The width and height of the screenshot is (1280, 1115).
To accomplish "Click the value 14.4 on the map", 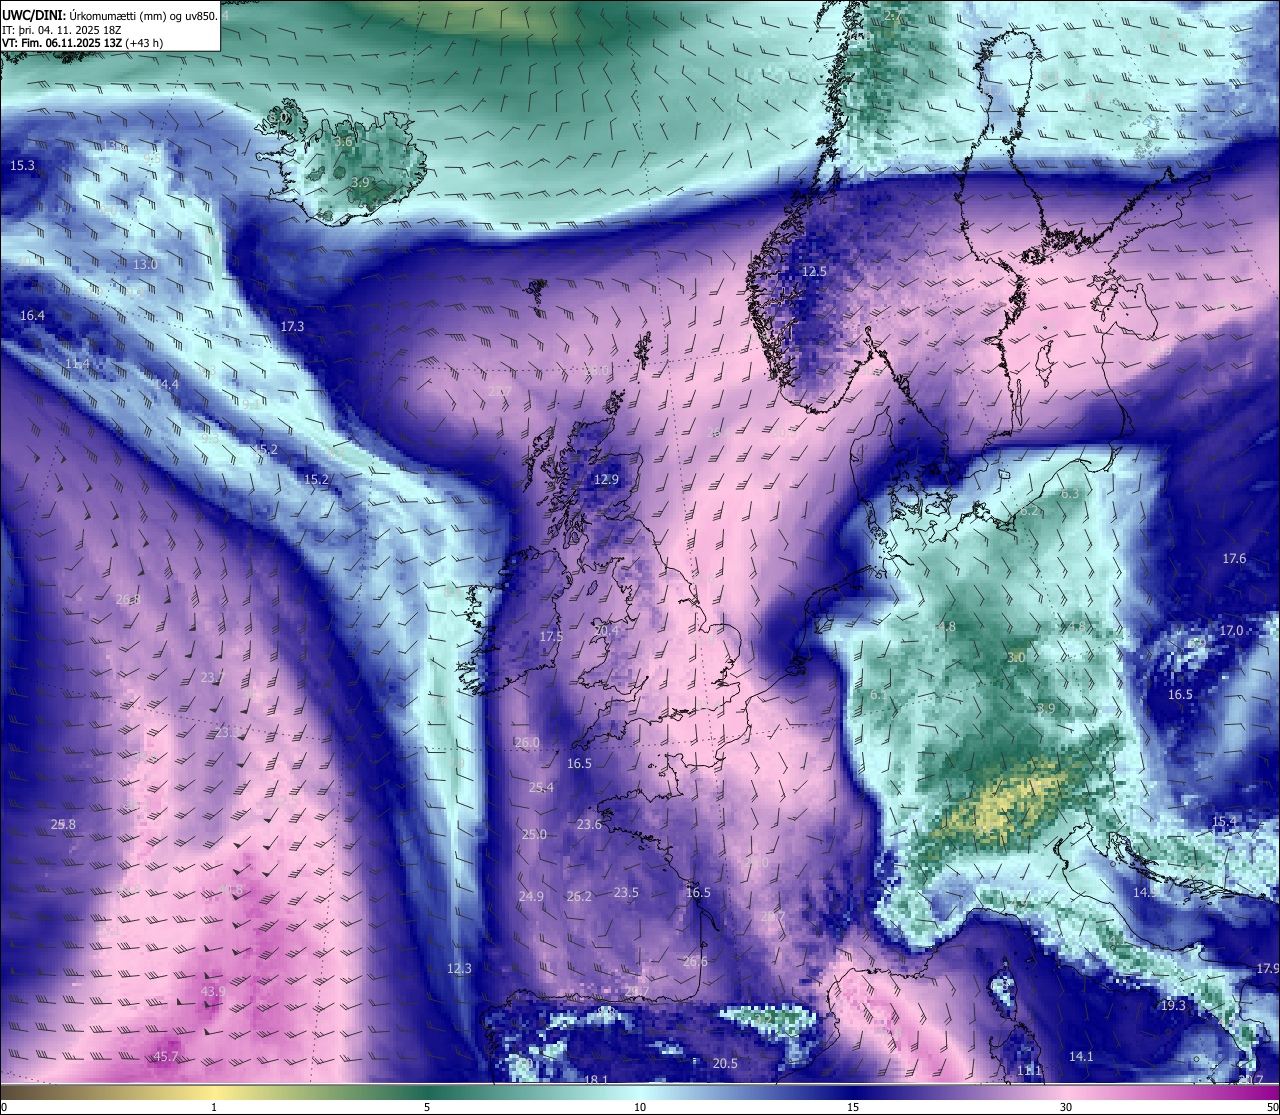I will [x=166, y=384].
